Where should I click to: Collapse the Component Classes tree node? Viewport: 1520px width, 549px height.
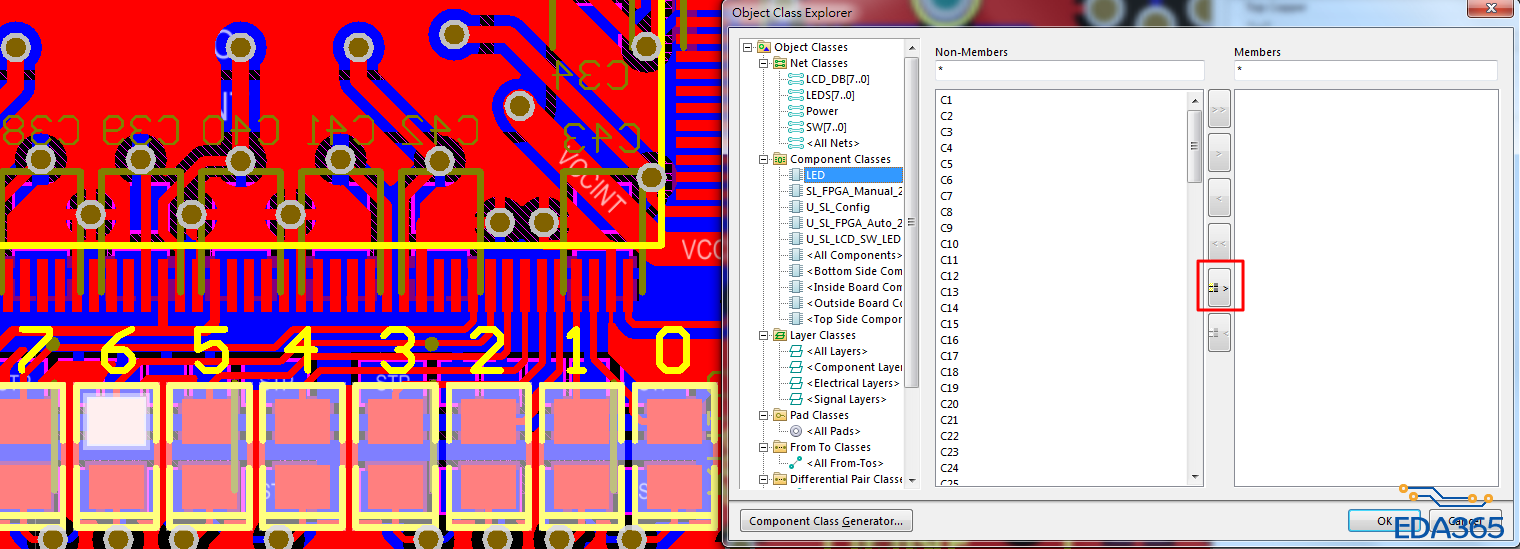pyautogui.click(x=764, y=159)
